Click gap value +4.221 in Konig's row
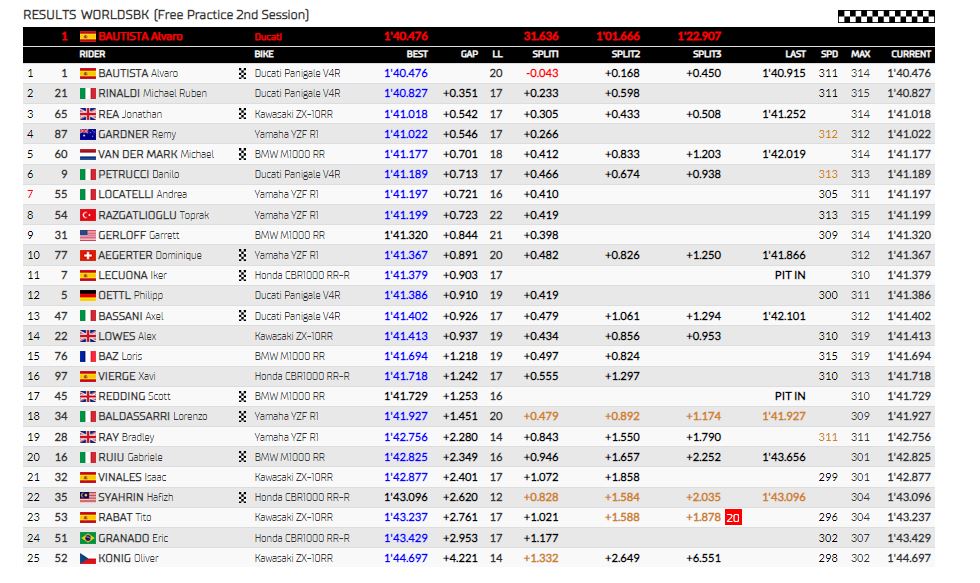 pyautogui.click(x=461, y=558)
